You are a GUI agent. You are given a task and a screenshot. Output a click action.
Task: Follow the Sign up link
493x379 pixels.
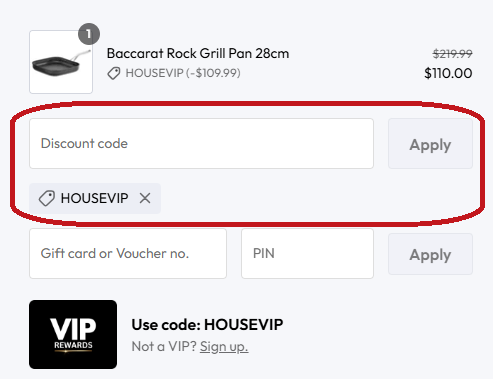pos(224,347)
